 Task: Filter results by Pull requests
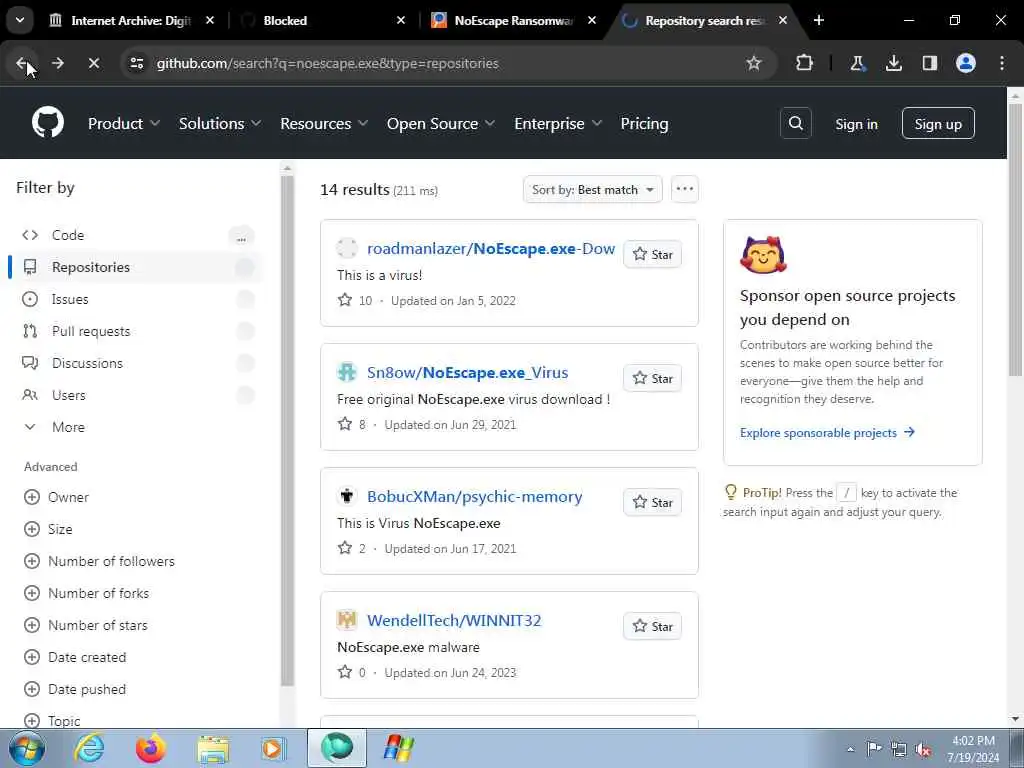click(137, 331)
